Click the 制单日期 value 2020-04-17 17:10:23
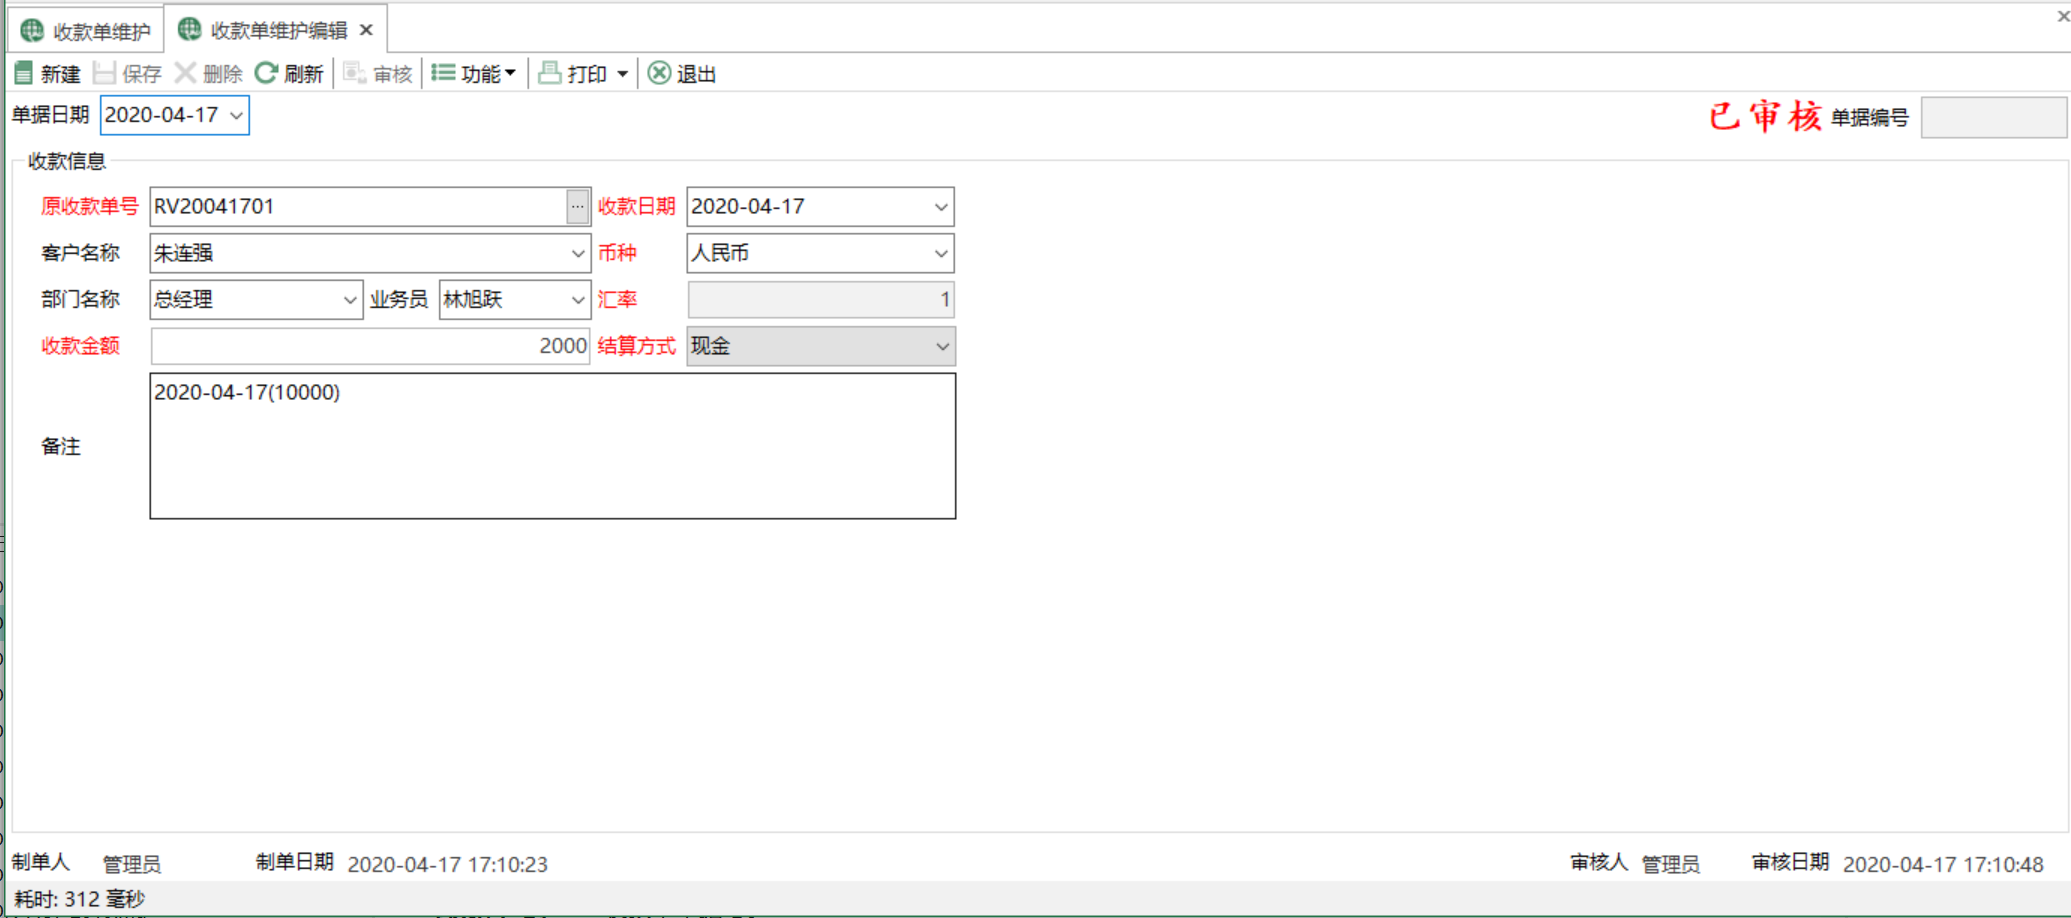 (x=447, y=864)
